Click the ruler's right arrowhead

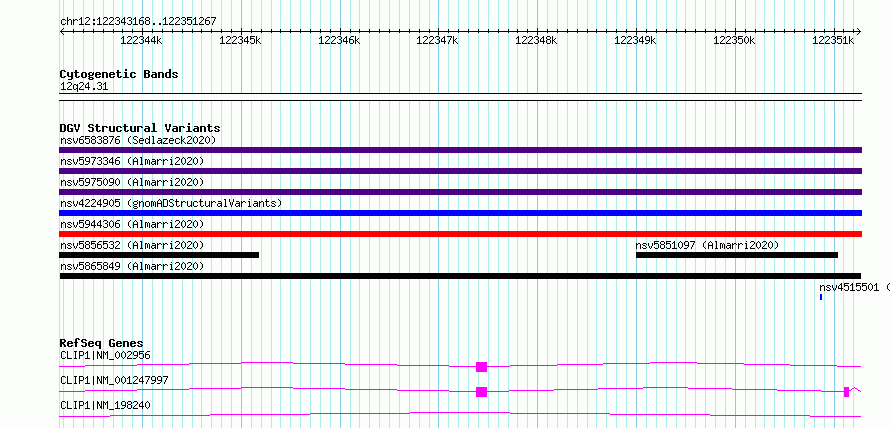pyautogui.click(x=858, y=32)
